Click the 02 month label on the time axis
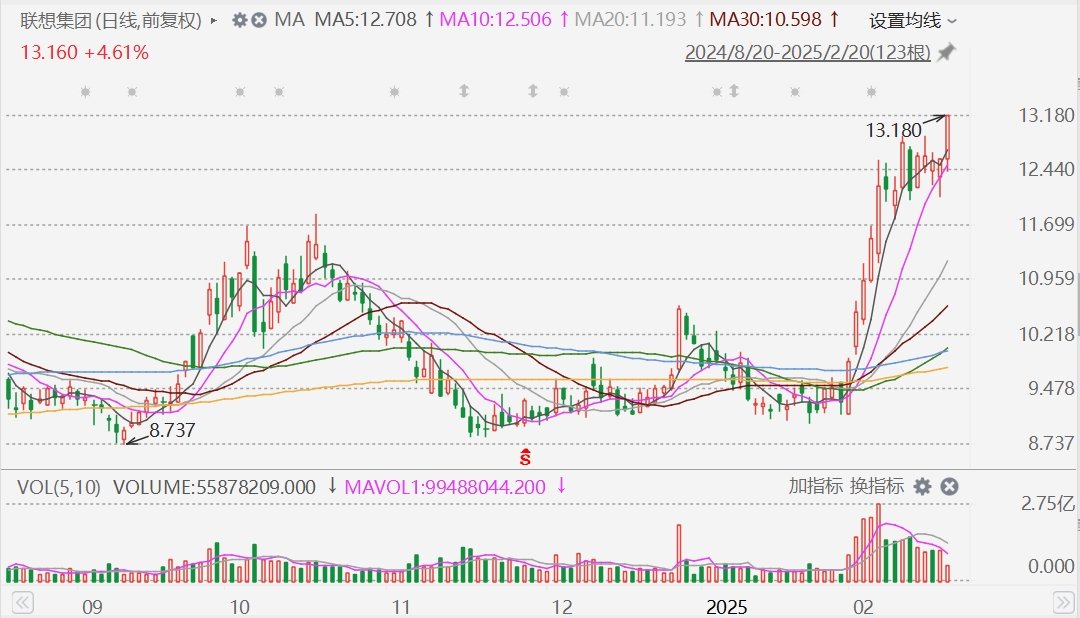1080x618 pixels. (x=863, y=607)
